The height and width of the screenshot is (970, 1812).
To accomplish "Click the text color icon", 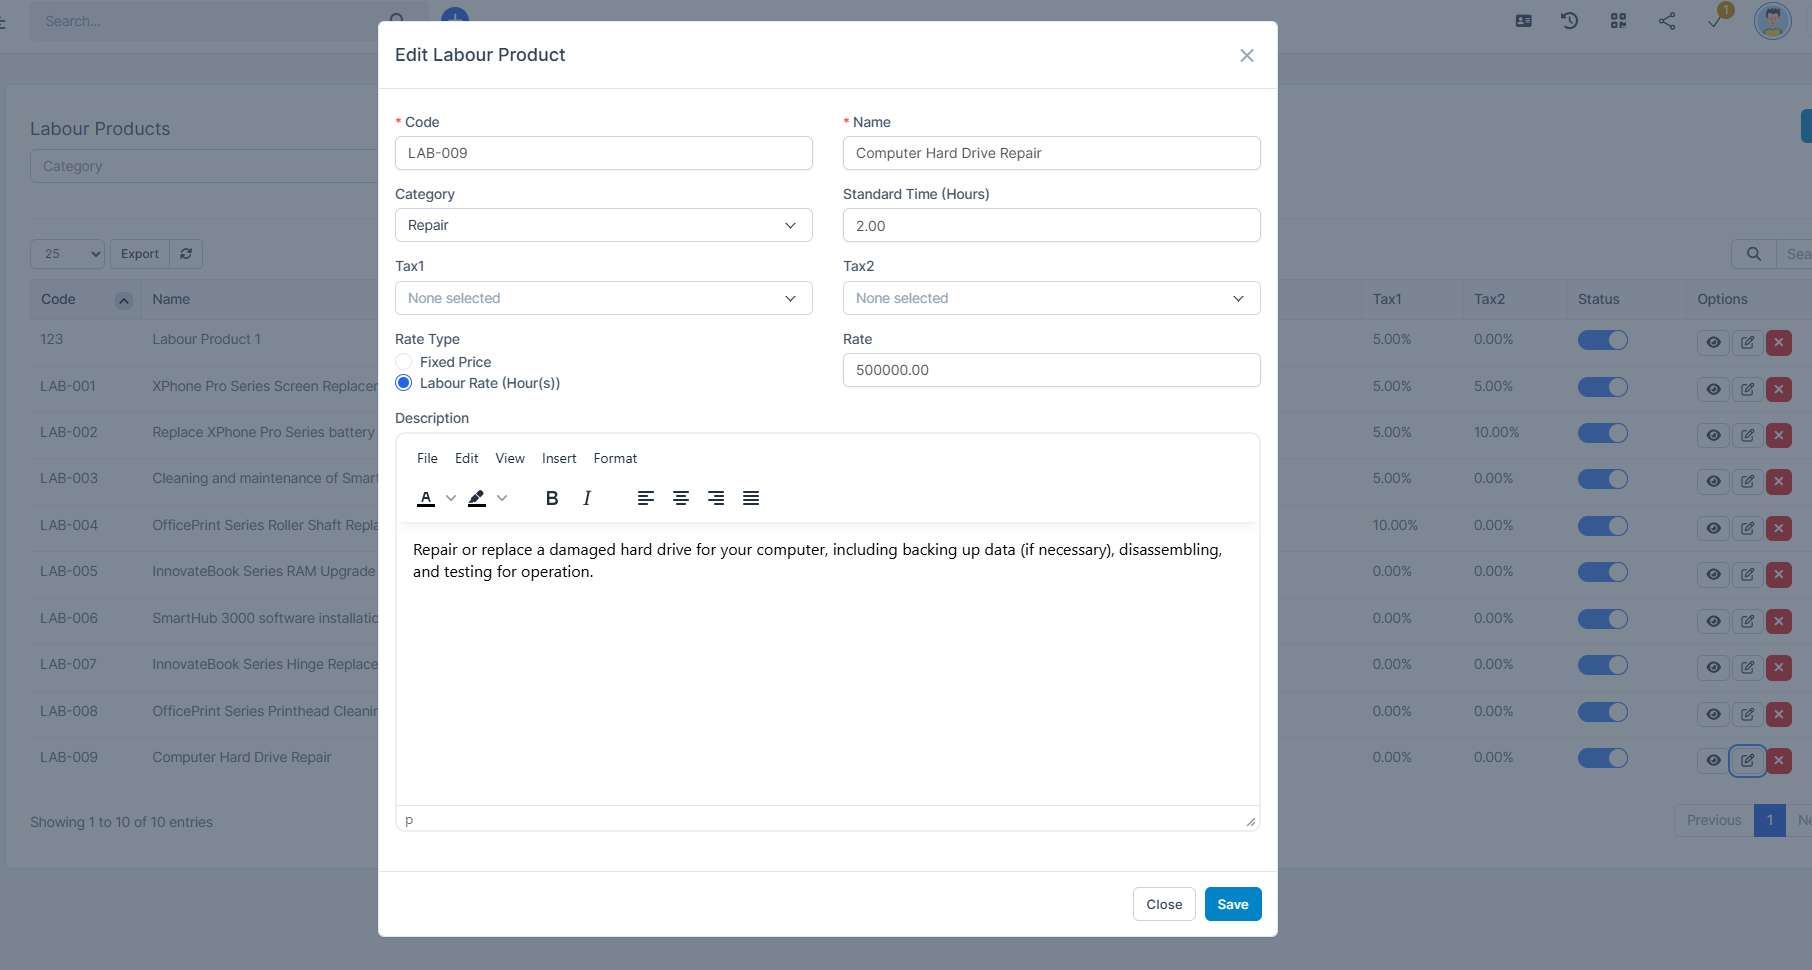I will click(426, 498).
